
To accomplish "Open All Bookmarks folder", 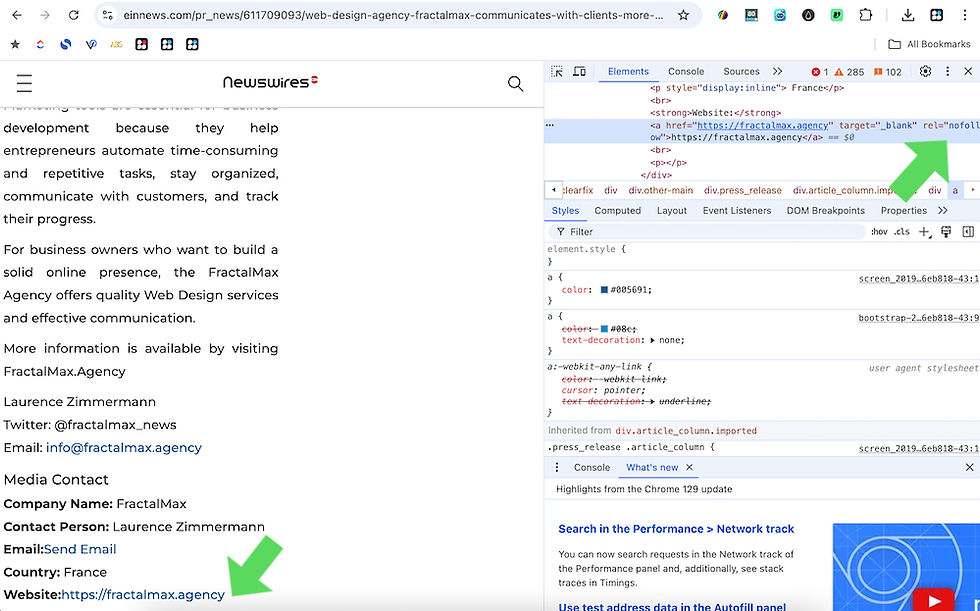I will coord(929,44).
